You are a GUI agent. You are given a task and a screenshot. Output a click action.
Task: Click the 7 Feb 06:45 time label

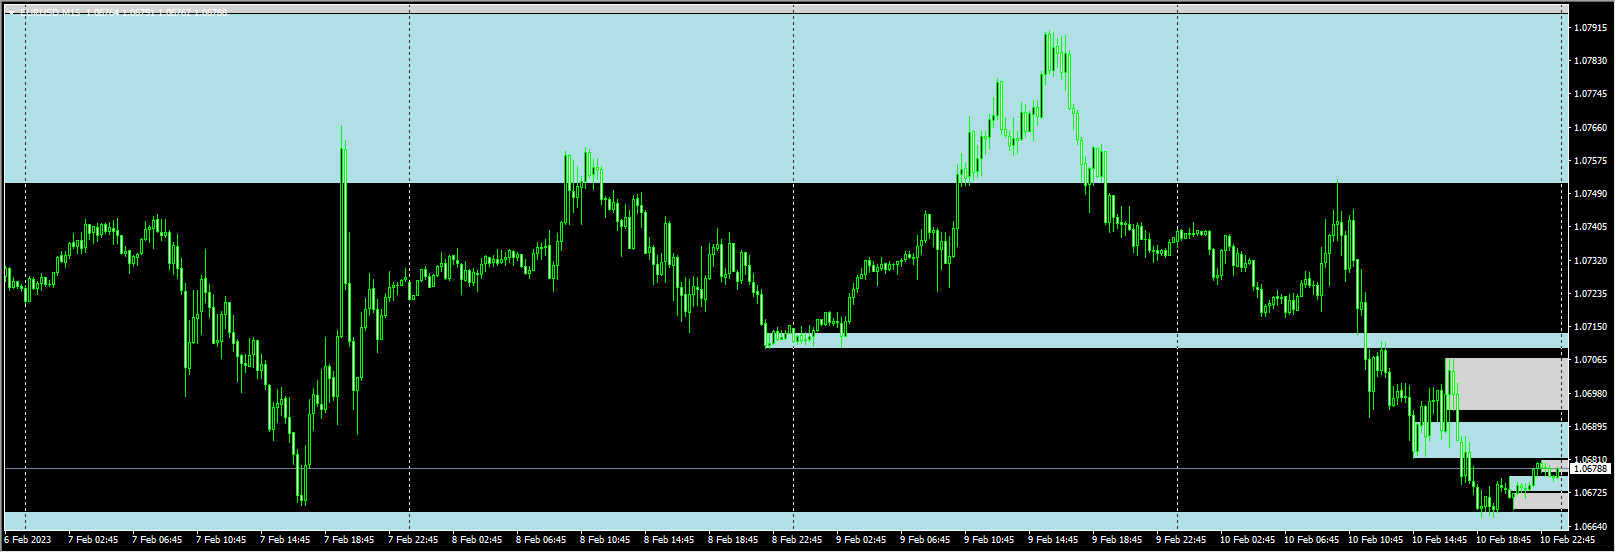[157, 540]
